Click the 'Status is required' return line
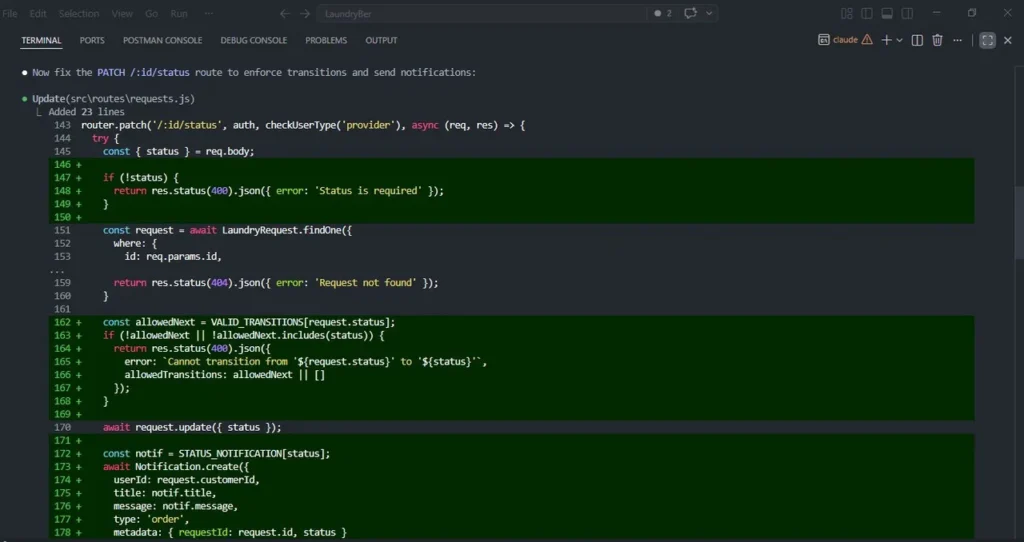Image resolution: width=1024 pixels, height=542 pixels. coord(278,191)
